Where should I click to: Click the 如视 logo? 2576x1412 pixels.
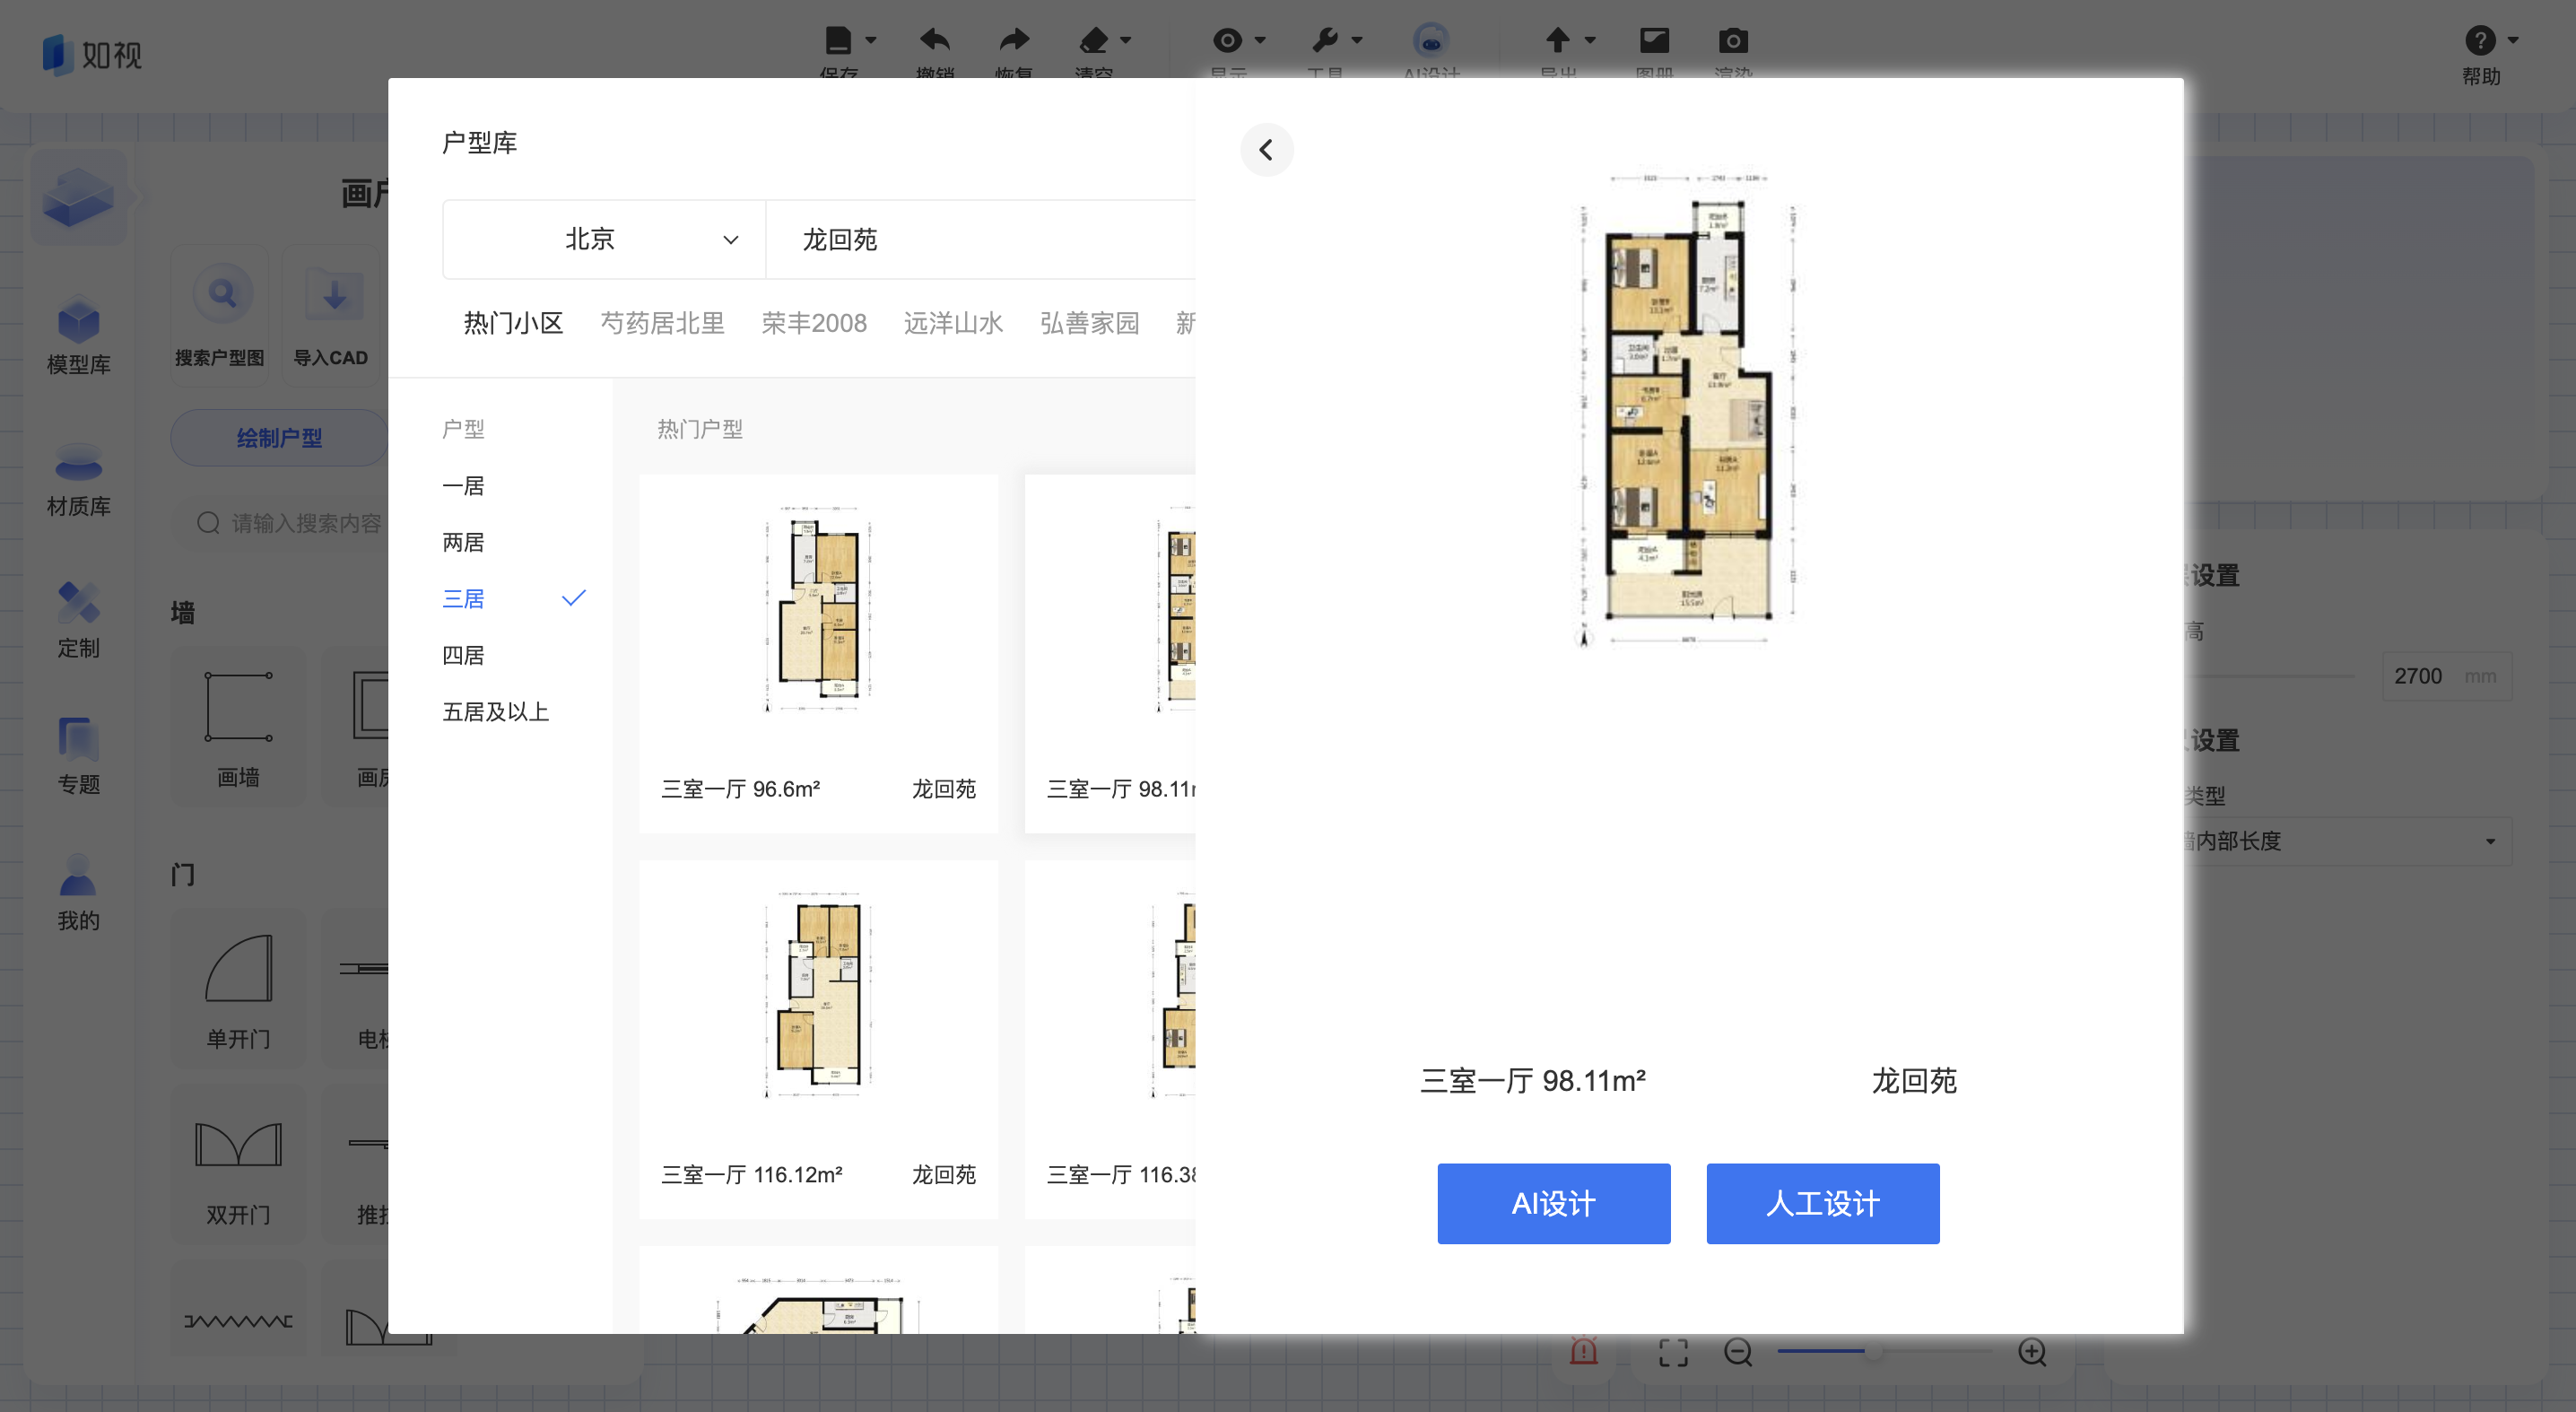93,54
